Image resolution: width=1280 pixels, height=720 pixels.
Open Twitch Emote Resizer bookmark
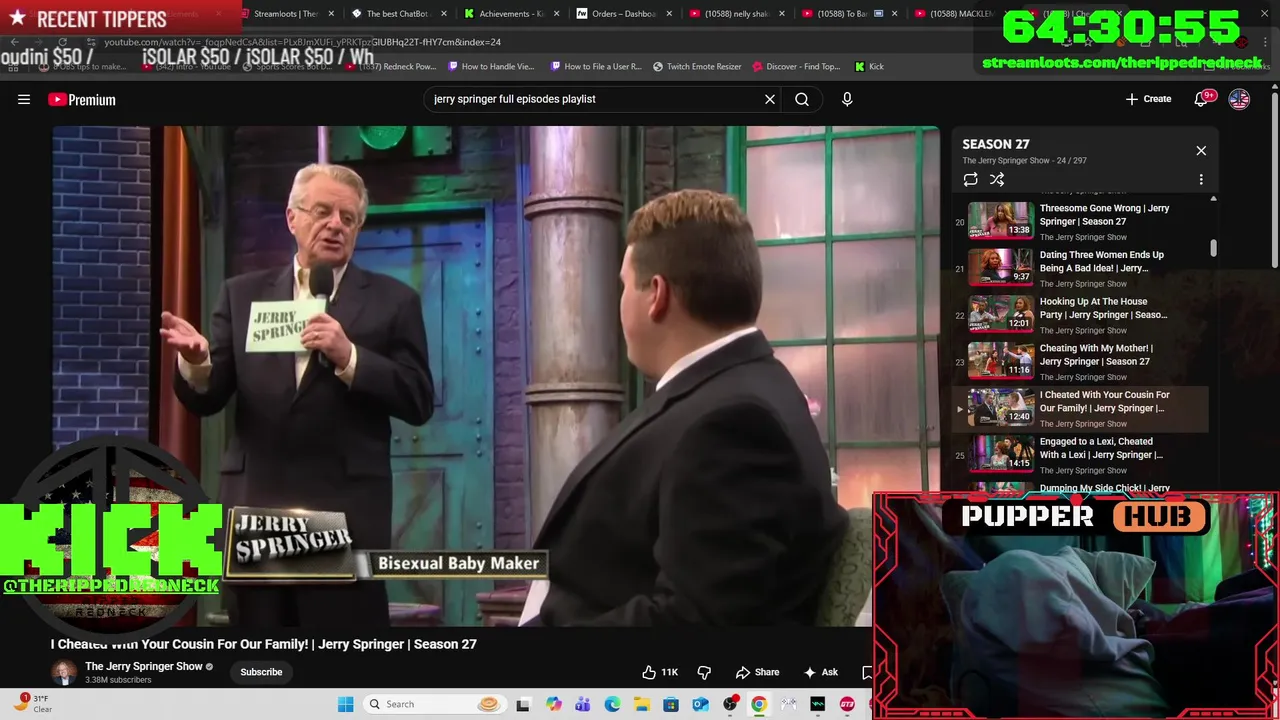(x=697, y=66)
